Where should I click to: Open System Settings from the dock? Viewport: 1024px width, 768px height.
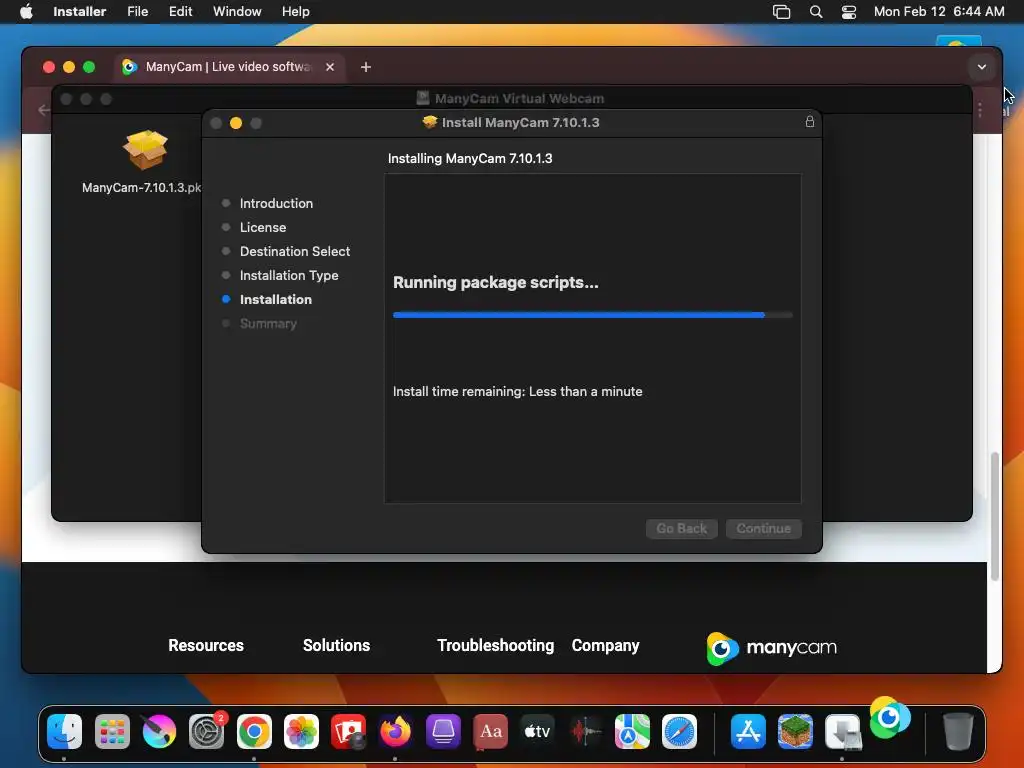click(x=207, y=731)
